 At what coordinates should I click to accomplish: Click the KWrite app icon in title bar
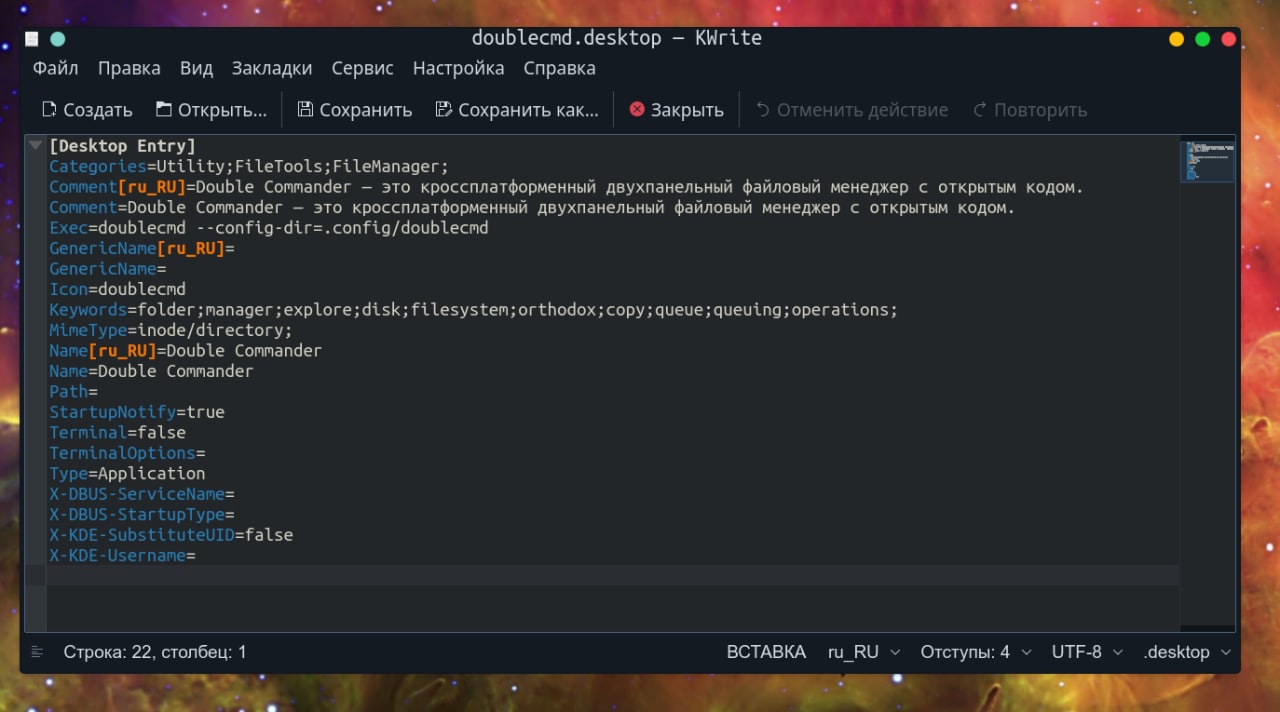(32, 39)
